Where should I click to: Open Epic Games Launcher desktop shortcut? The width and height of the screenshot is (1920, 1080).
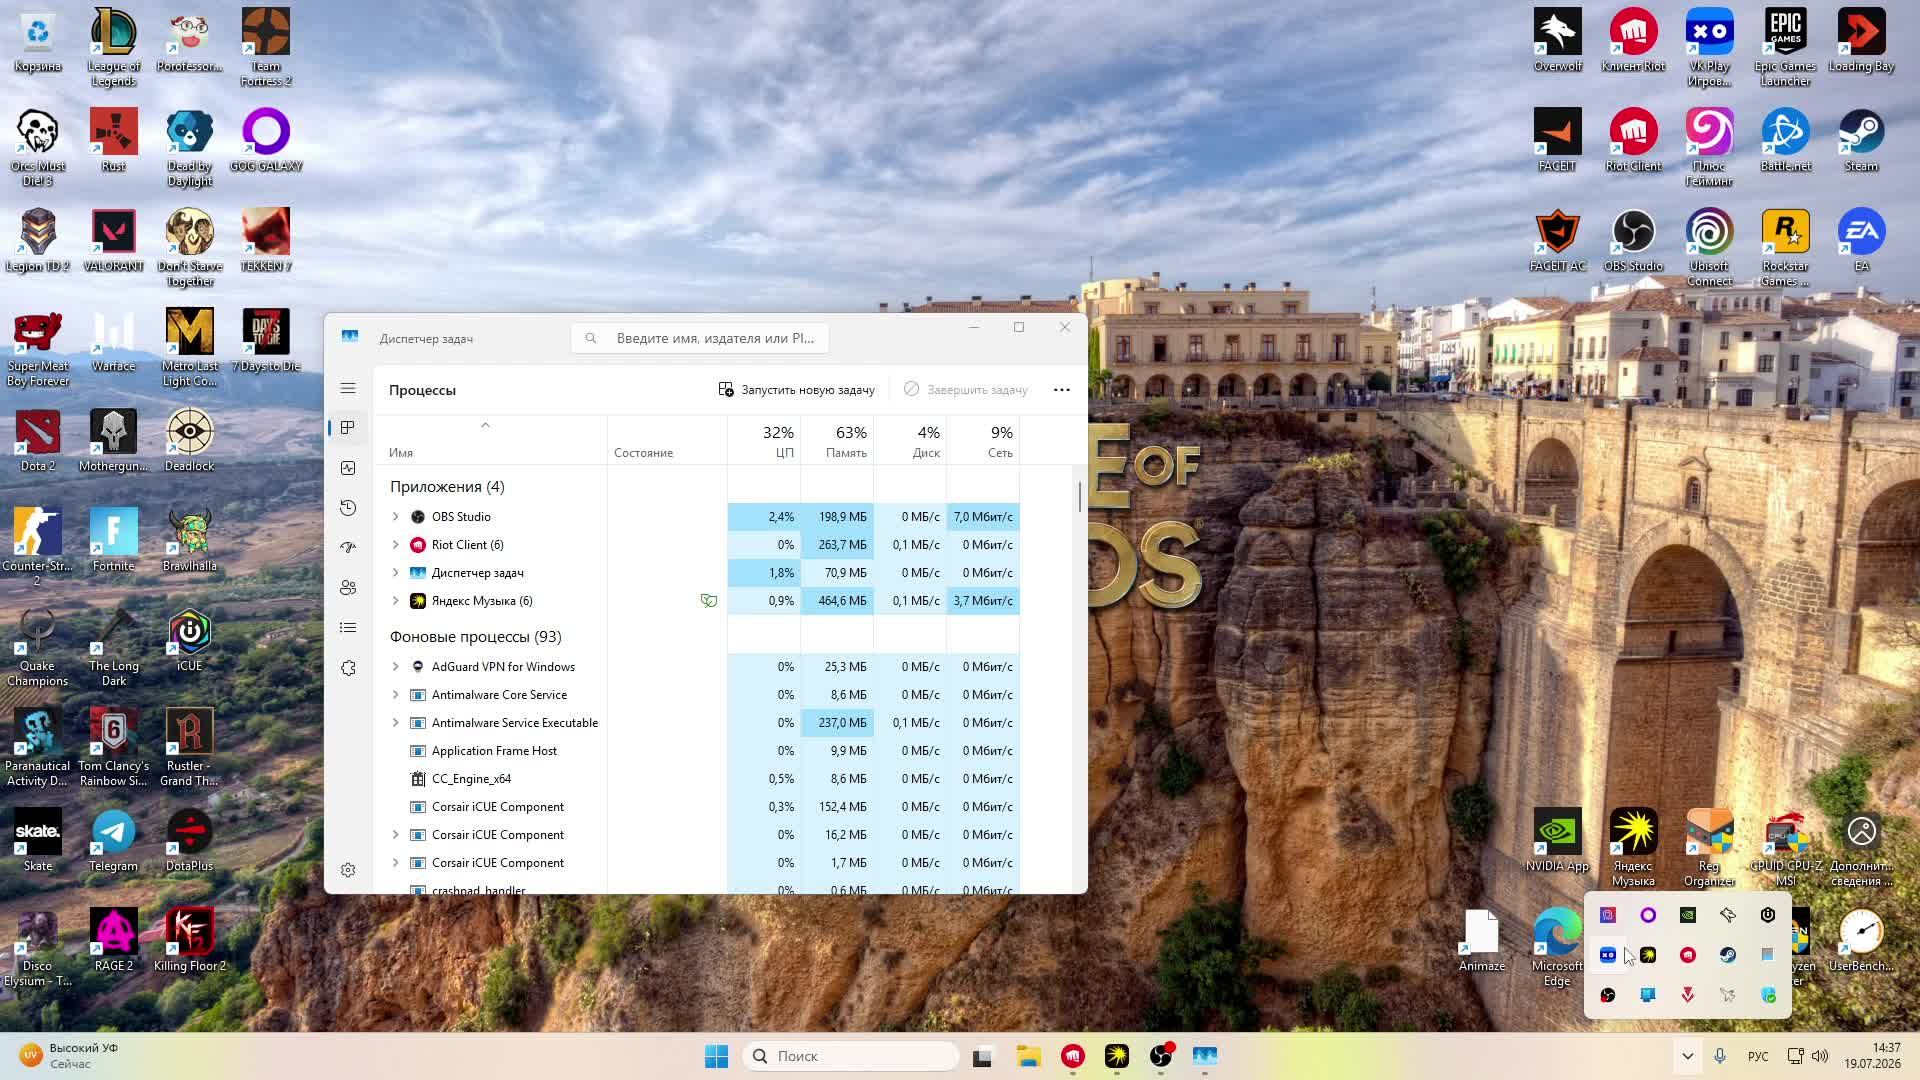(1785, 47)
